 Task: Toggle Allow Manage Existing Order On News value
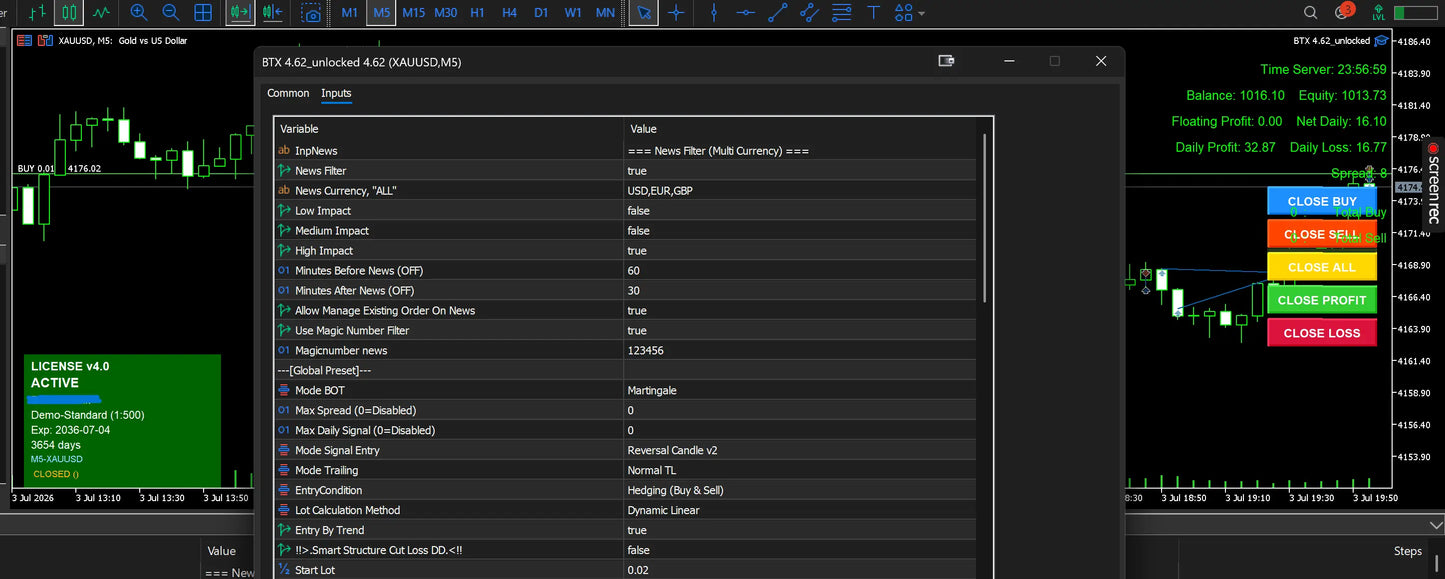click(x=799, y=311)
